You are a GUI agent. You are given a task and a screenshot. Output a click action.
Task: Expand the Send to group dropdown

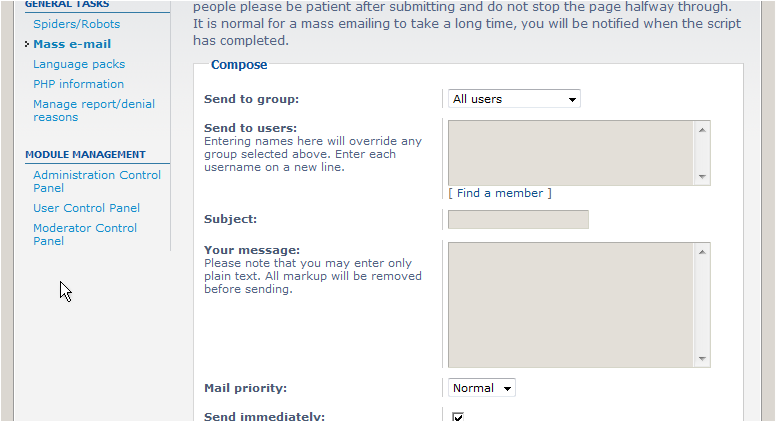514,99
